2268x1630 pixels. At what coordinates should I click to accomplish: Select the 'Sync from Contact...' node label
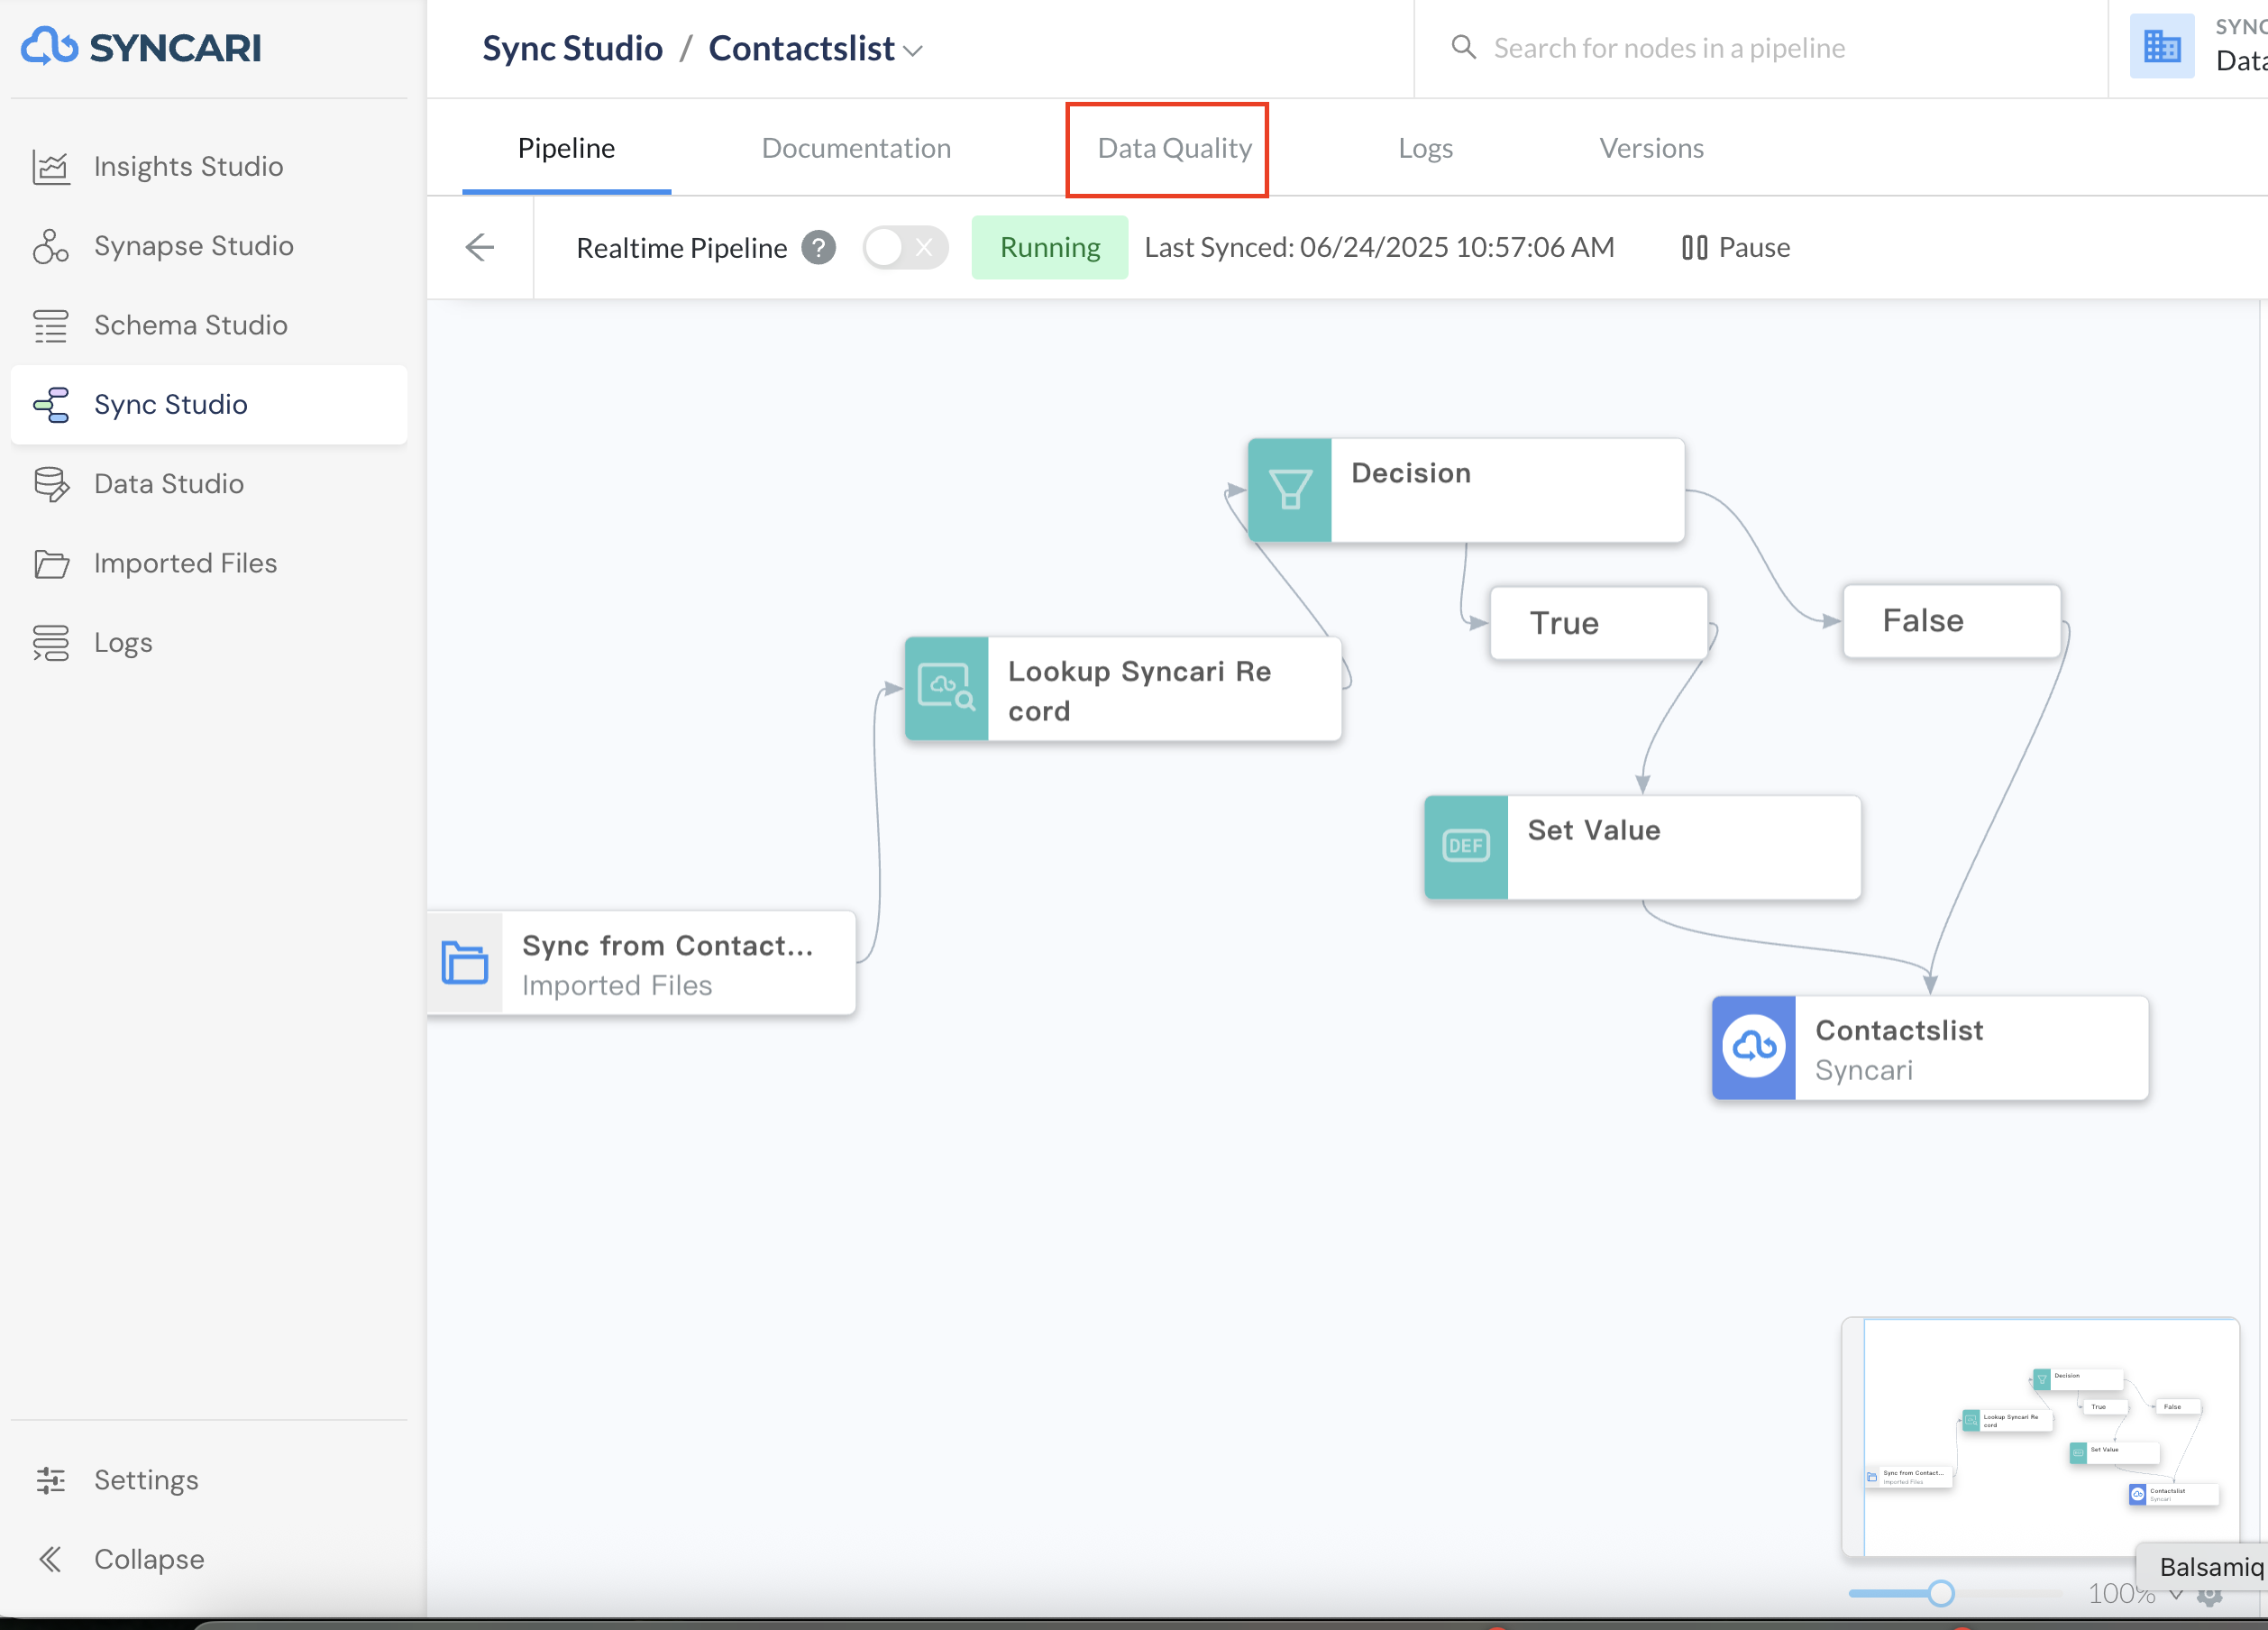pyautogui.click(x=668, y=945)
